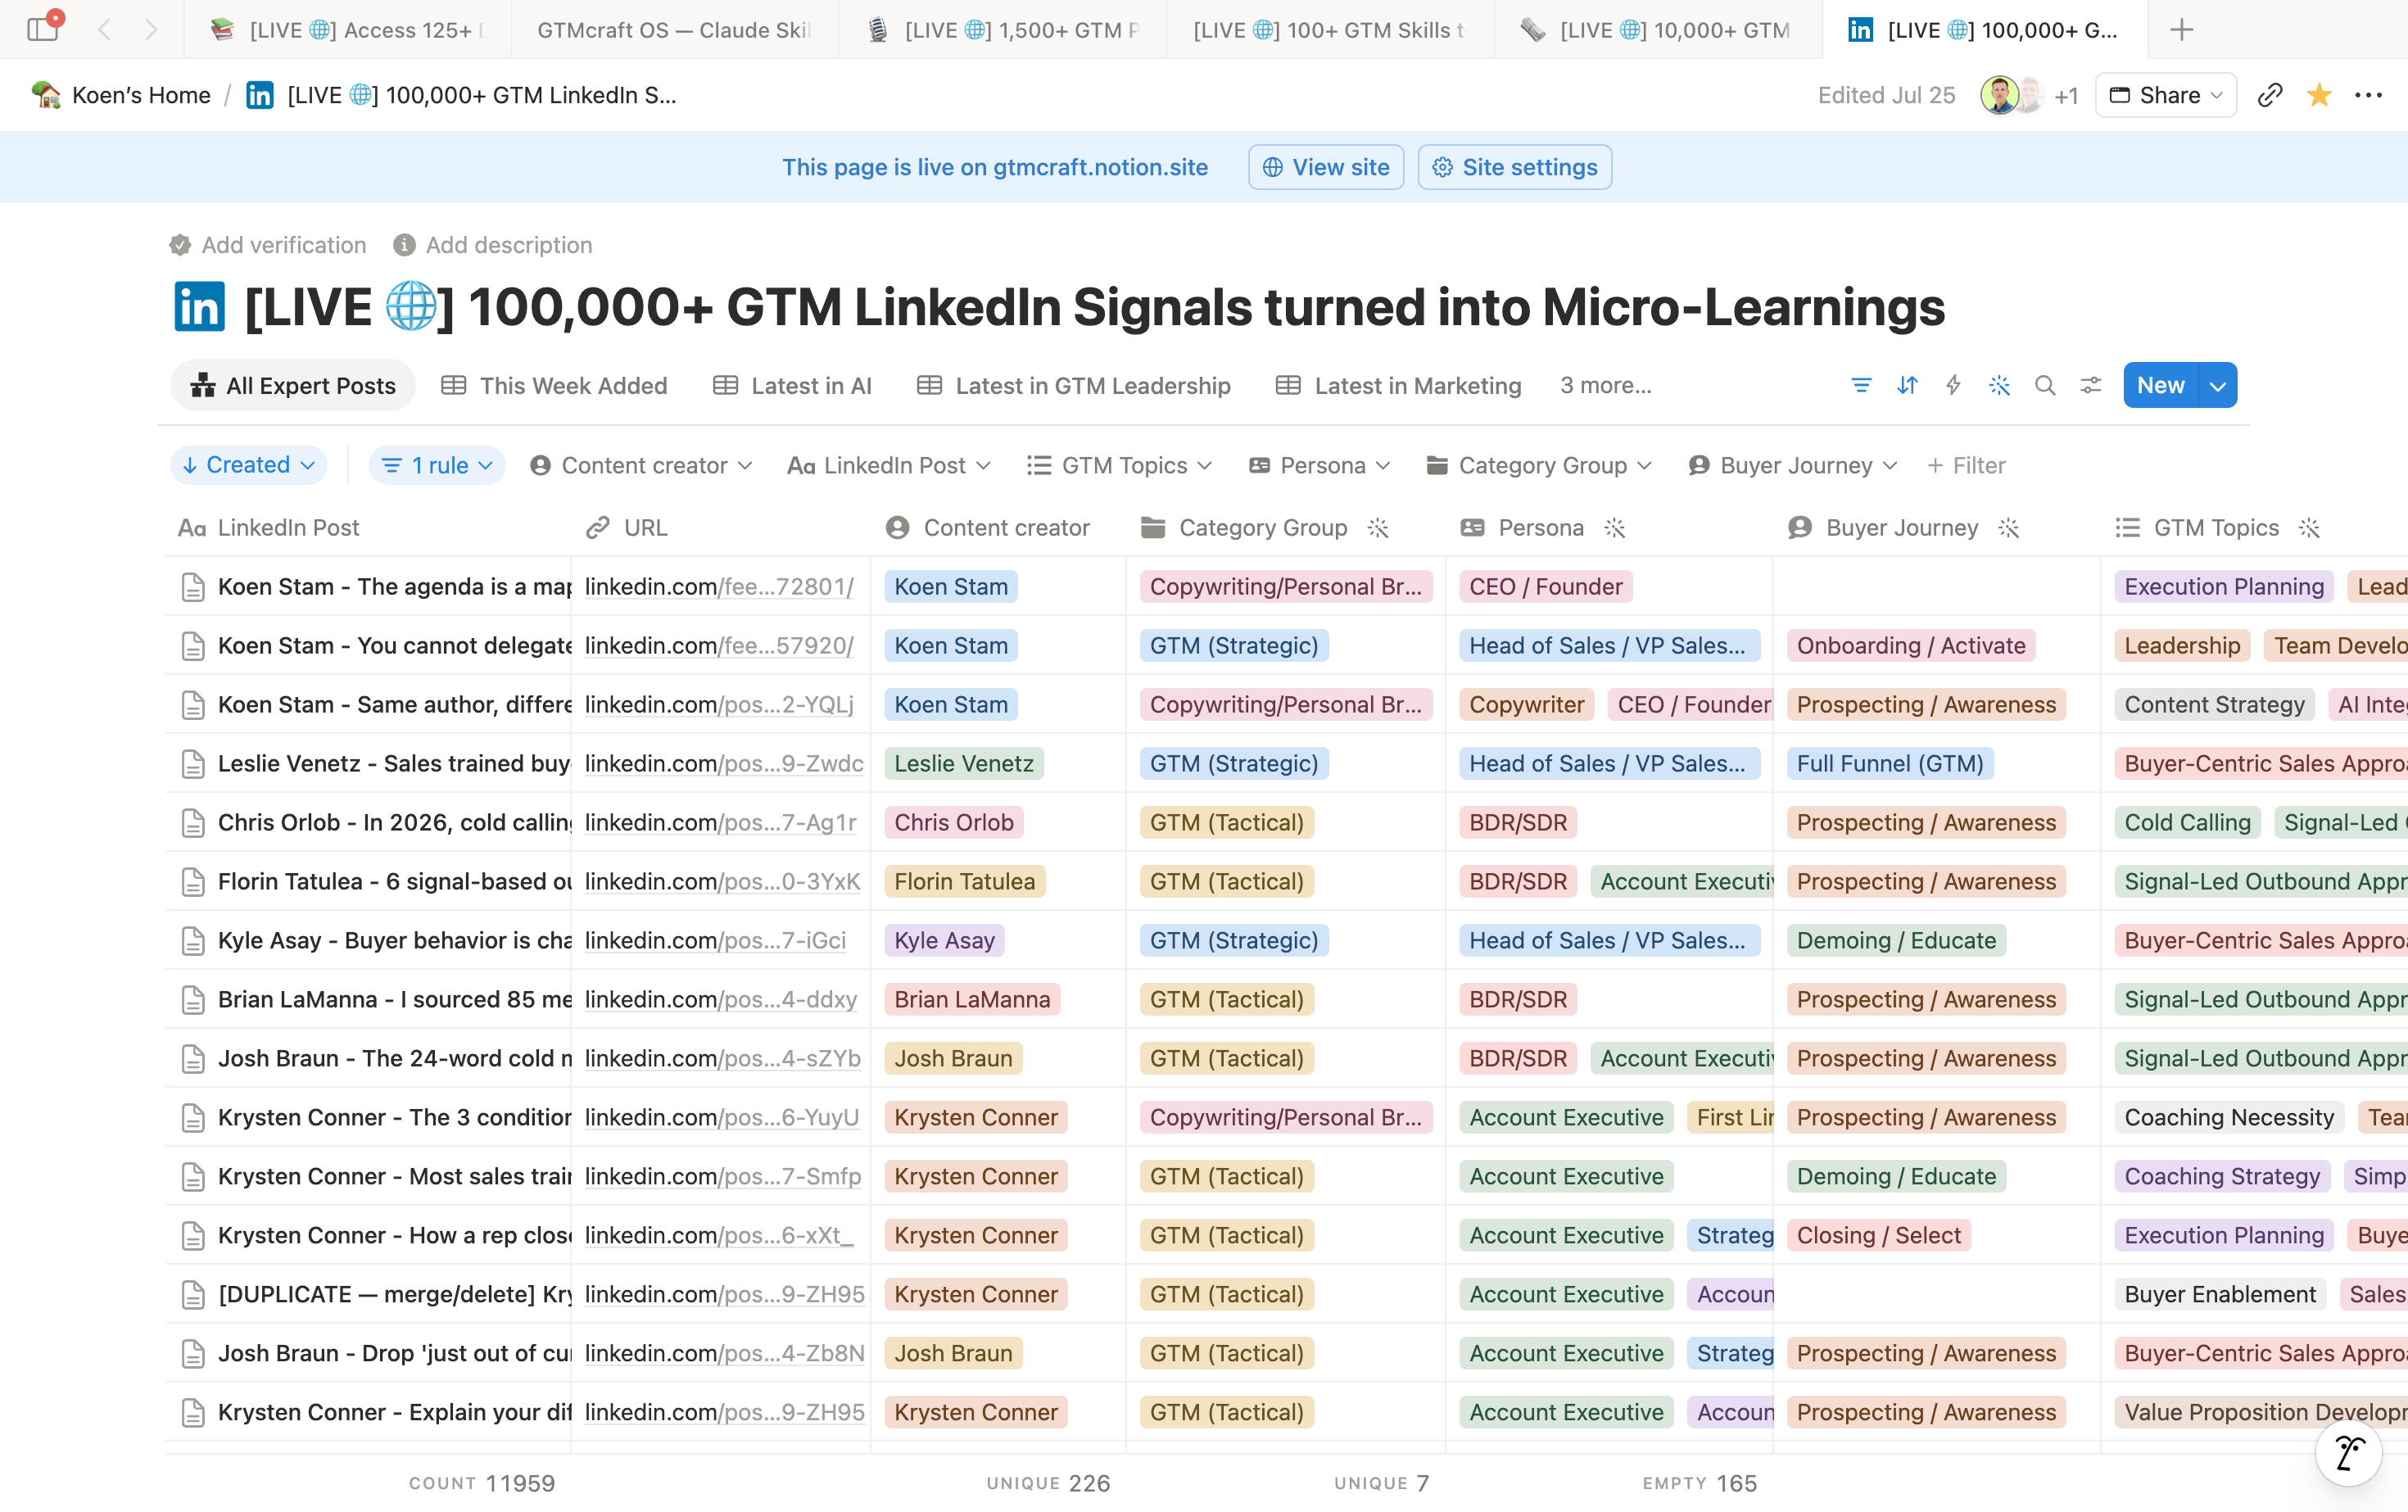2408x1512 pixels.
Task: Open the three-dot page menu
Action: [x=2368, y=95]
